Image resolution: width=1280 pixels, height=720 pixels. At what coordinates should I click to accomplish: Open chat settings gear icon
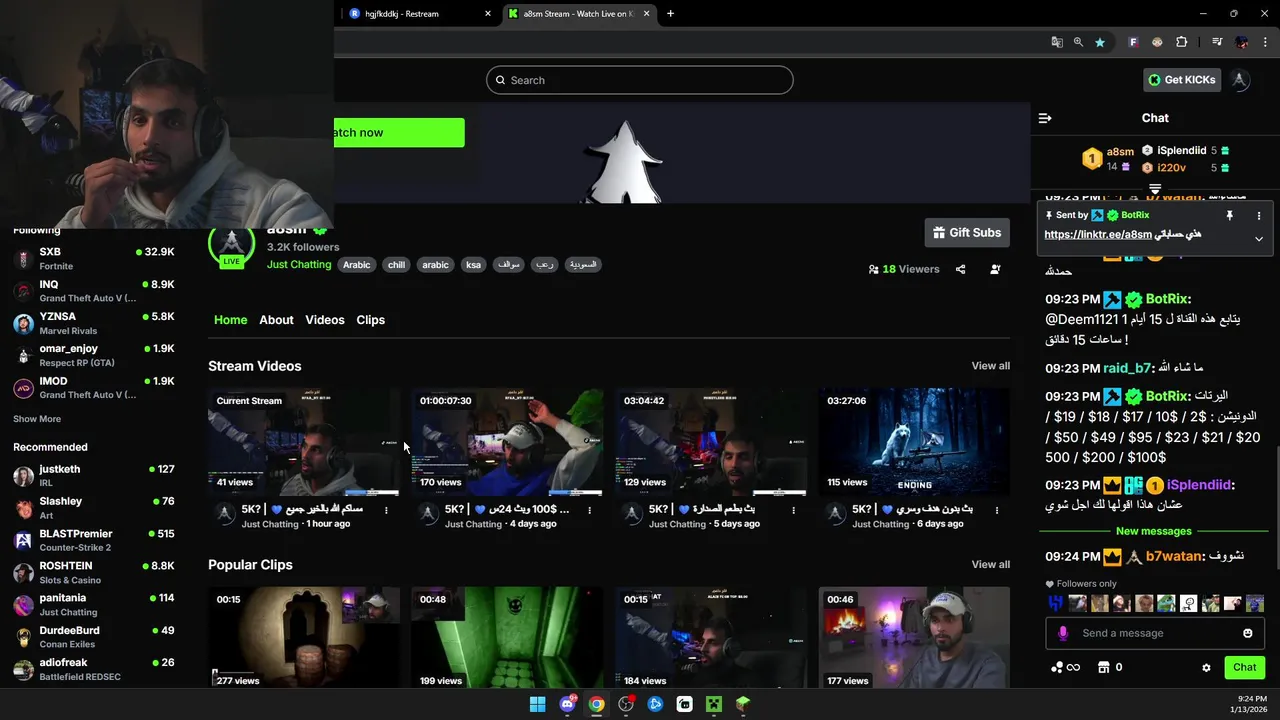(x=1206, y=667)
